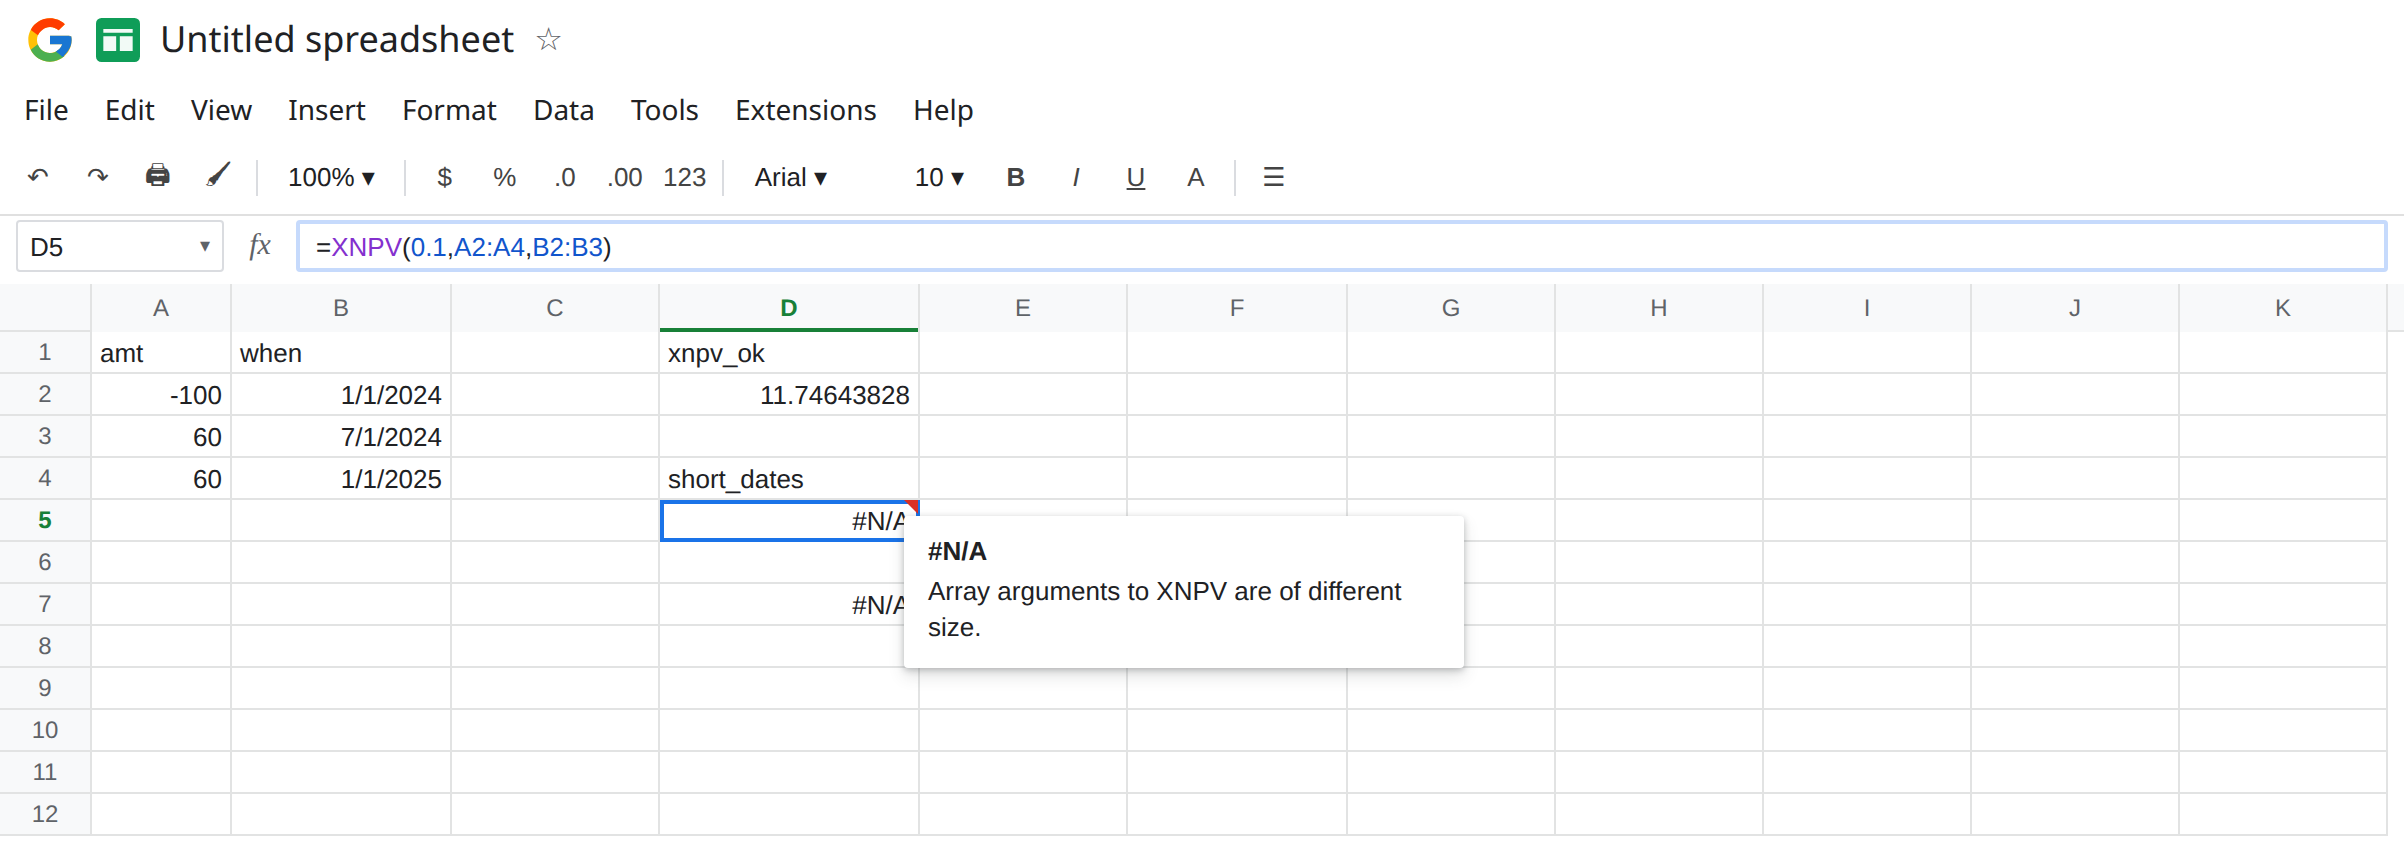Select row 12 header
The height and width of the screenshot is (848, 2404).
pos(45,814)
